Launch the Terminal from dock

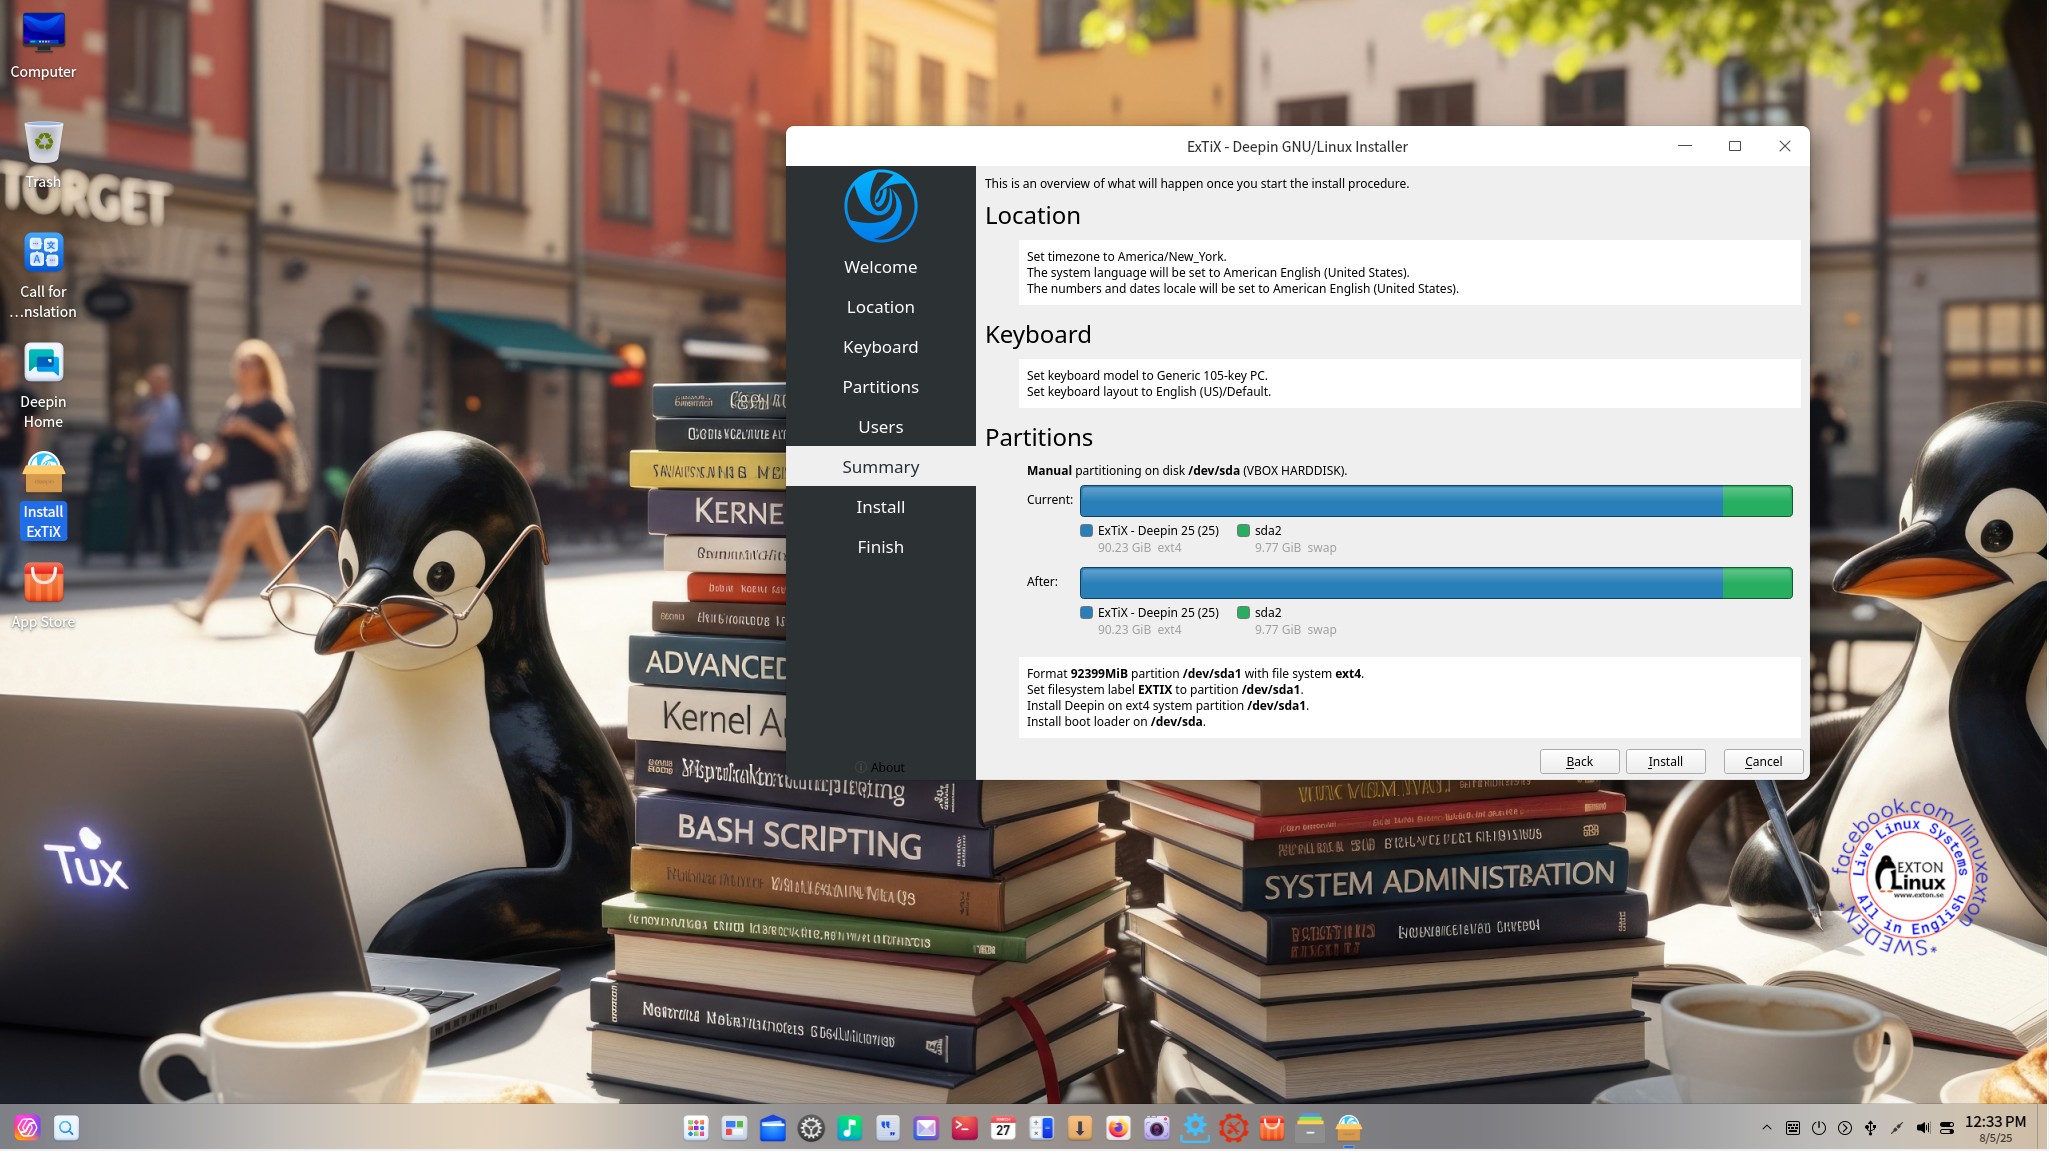coord(965,1128)
